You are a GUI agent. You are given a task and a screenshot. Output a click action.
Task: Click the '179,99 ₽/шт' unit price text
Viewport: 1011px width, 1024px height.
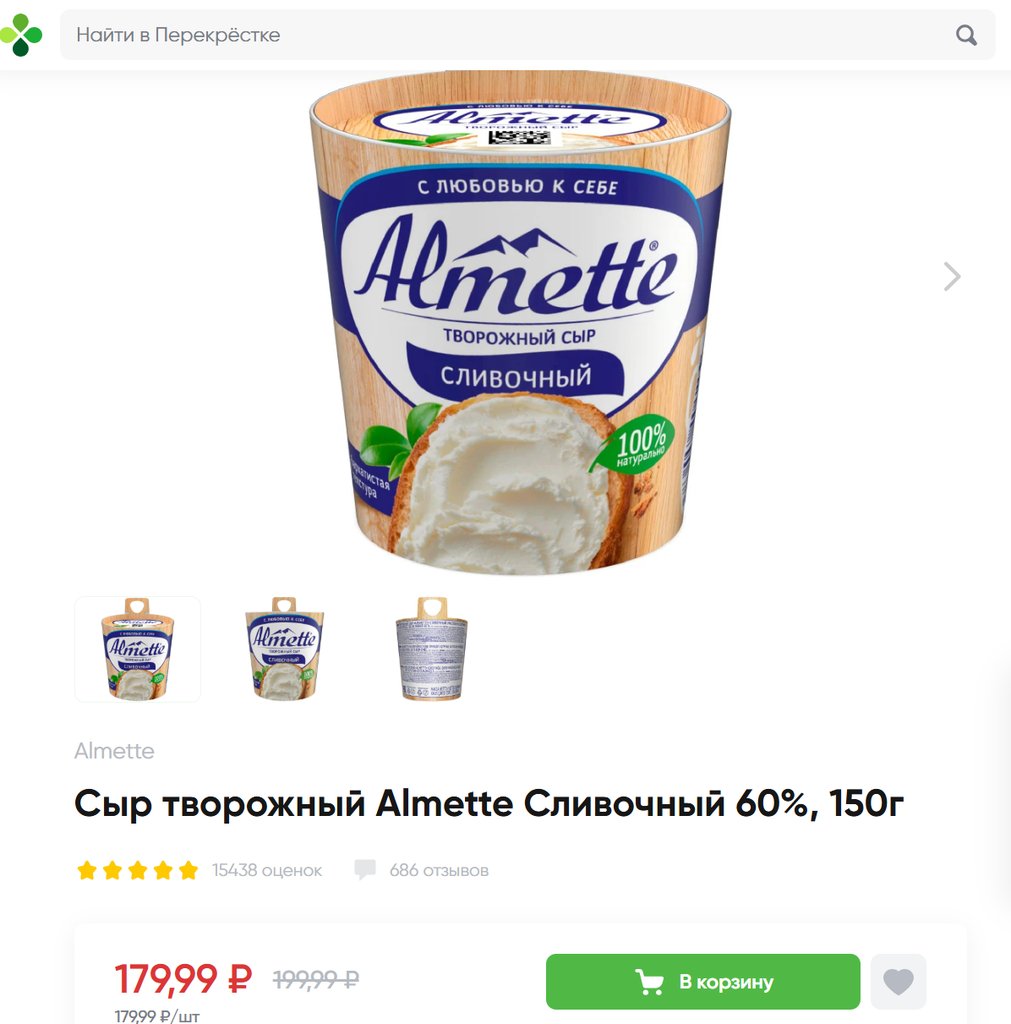coord(157,1016)
